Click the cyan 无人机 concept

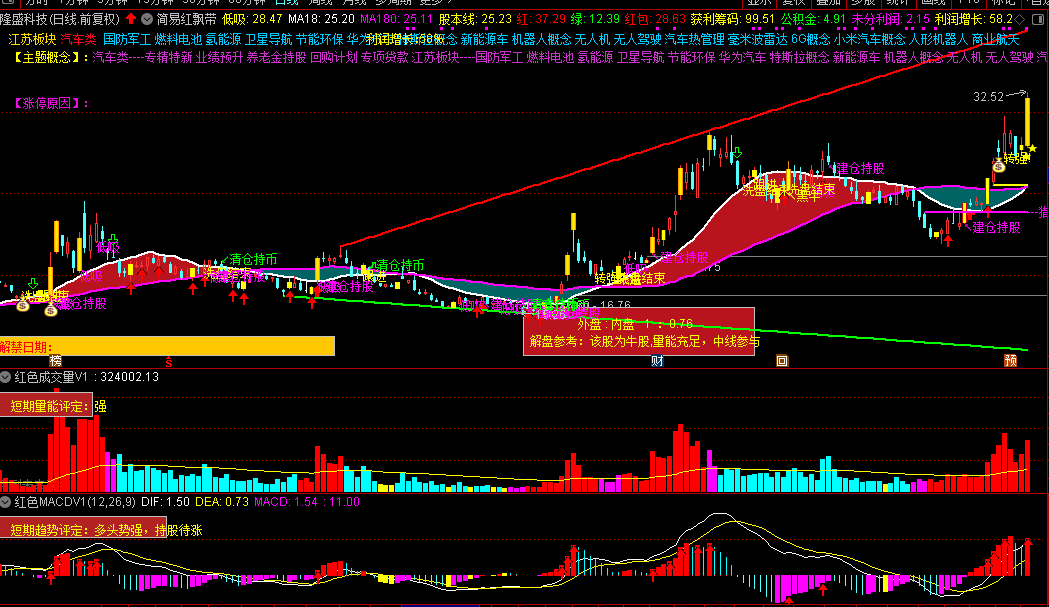tap(592, 39)
